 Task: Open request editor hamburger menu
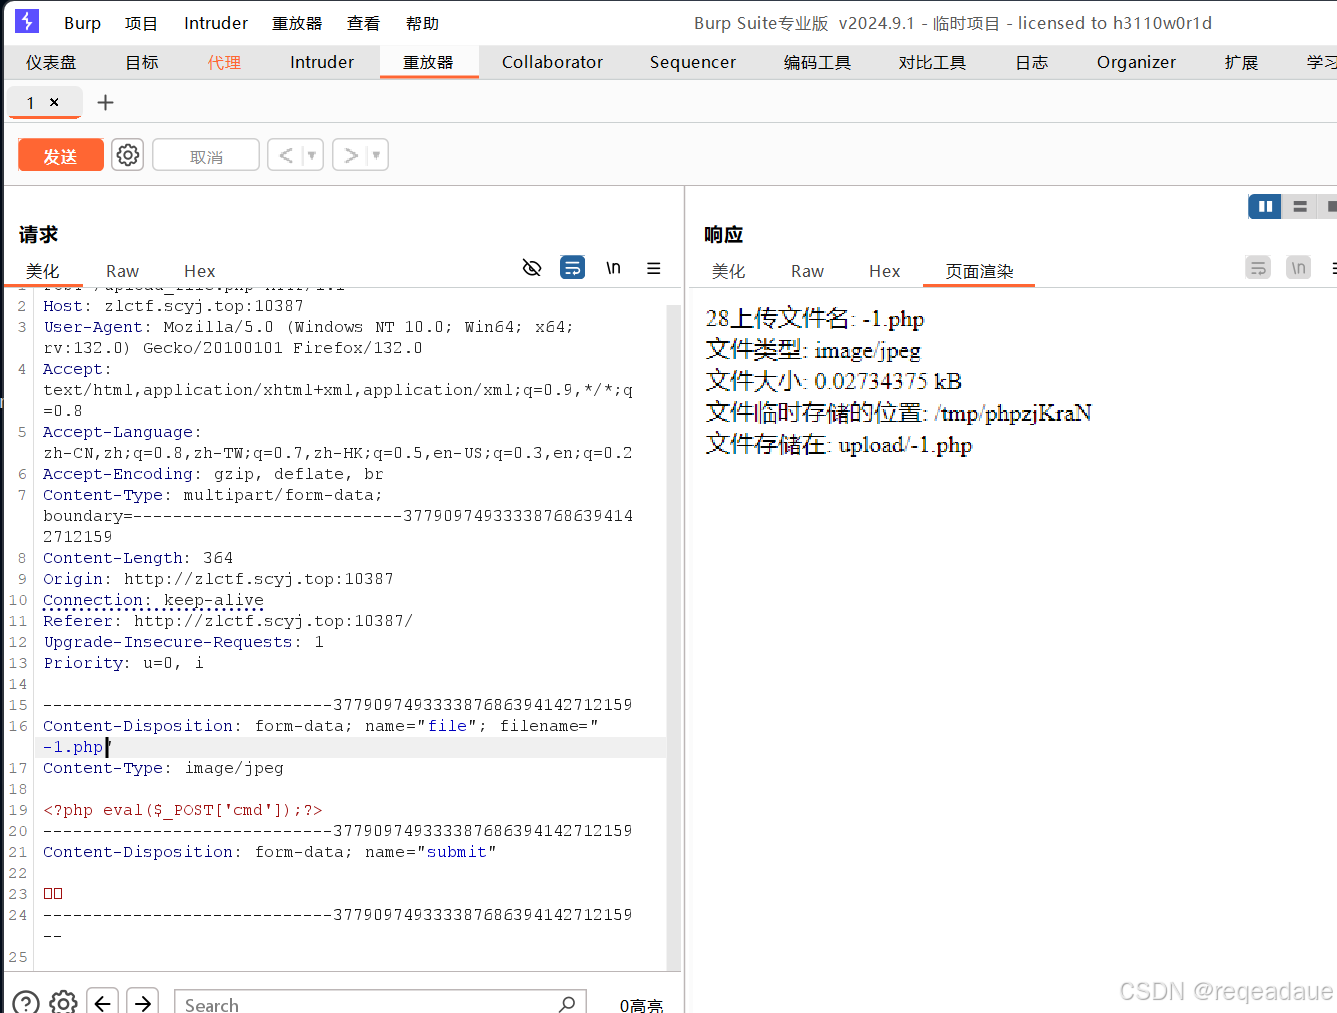[654, 268]
